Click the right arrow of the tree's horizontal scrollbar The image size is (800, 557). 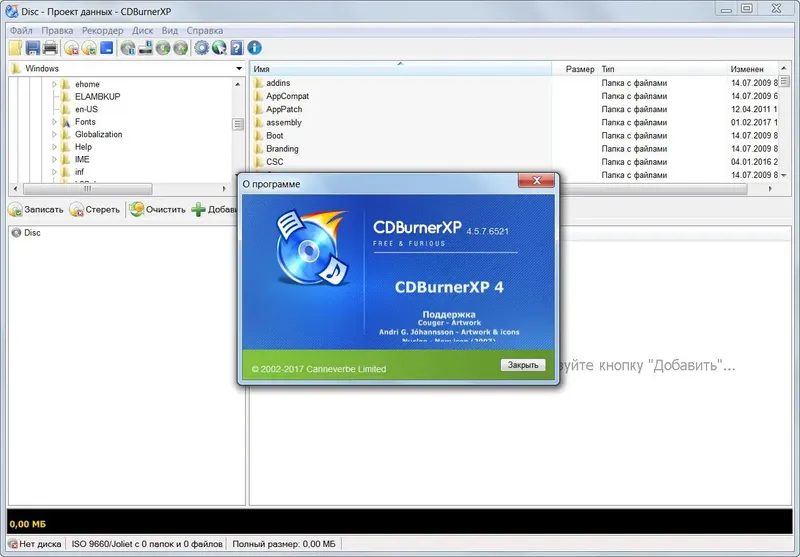click(x=224, y=189)
